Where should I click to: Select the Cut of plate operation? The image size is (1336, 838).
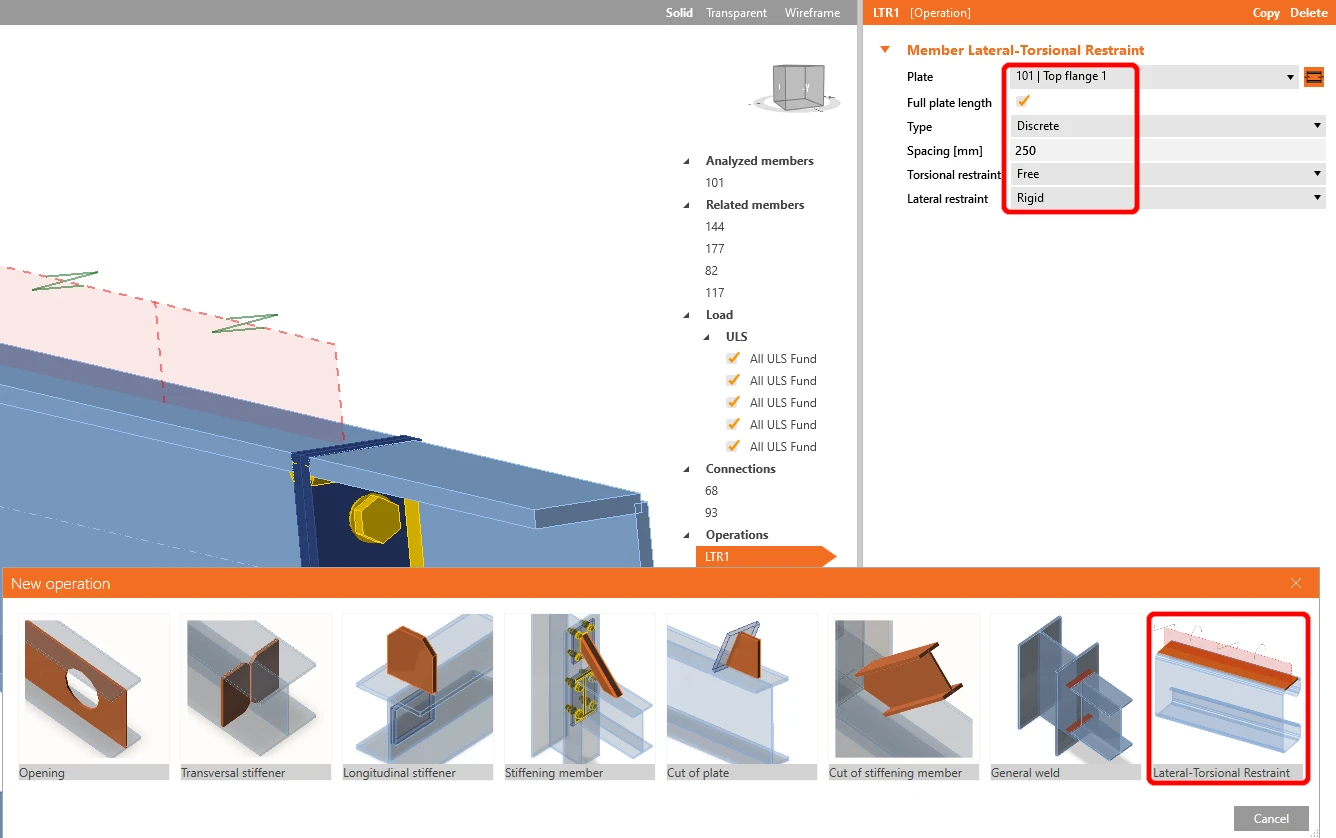point(741,697)
